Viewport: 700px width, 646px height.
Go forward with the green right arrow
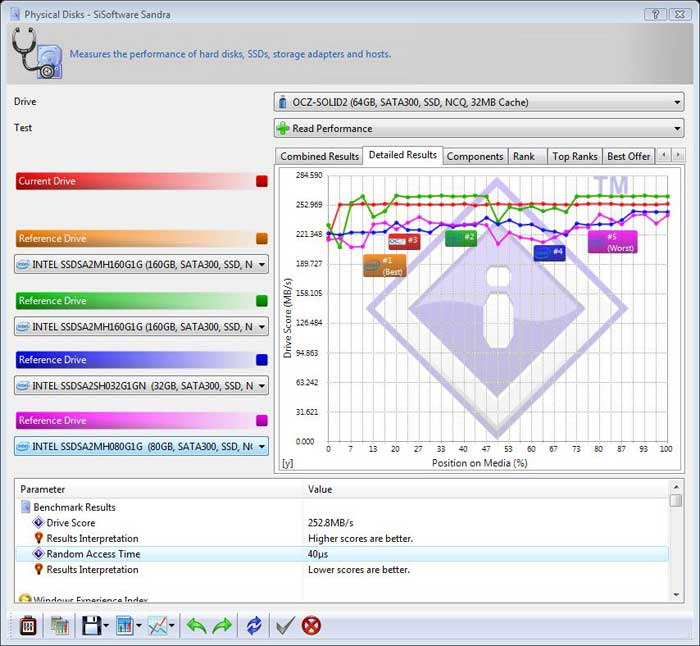pyautogui.click(x=222, y=626)
